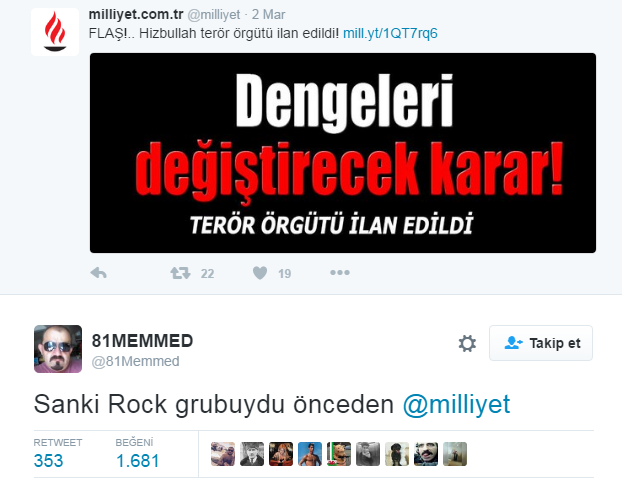Click the black dog liker avatar
Viewport: 622px width, 492px height.
397,454
